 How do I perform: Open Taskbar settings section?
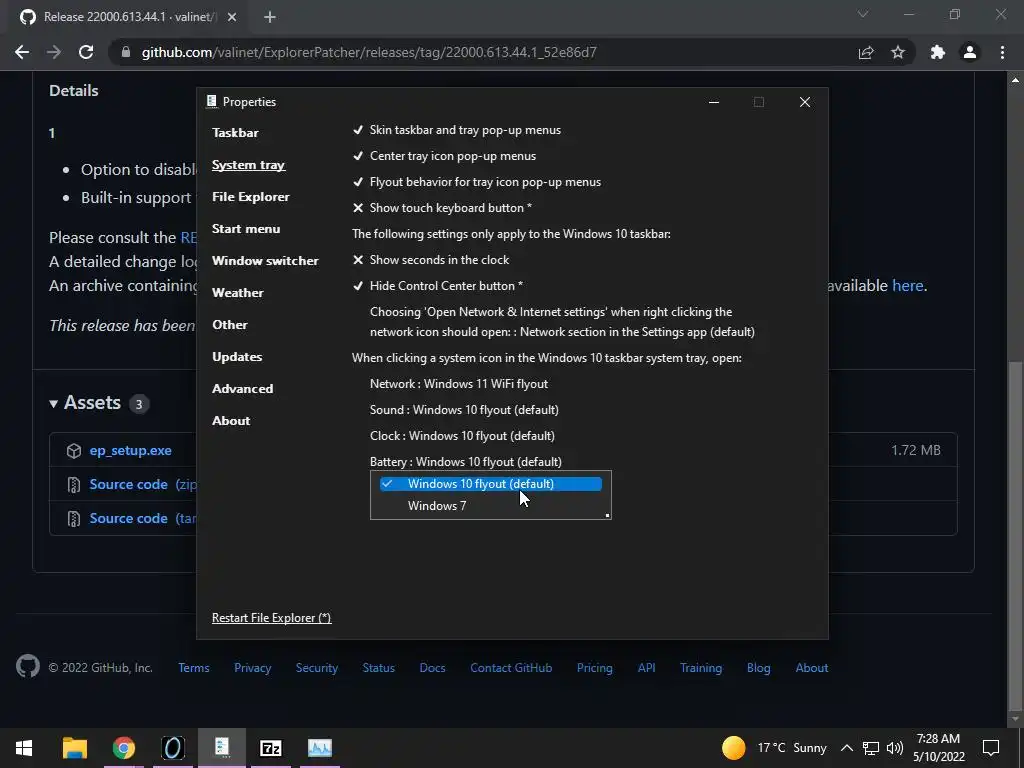pyautogui.click(x=235, y=133)
